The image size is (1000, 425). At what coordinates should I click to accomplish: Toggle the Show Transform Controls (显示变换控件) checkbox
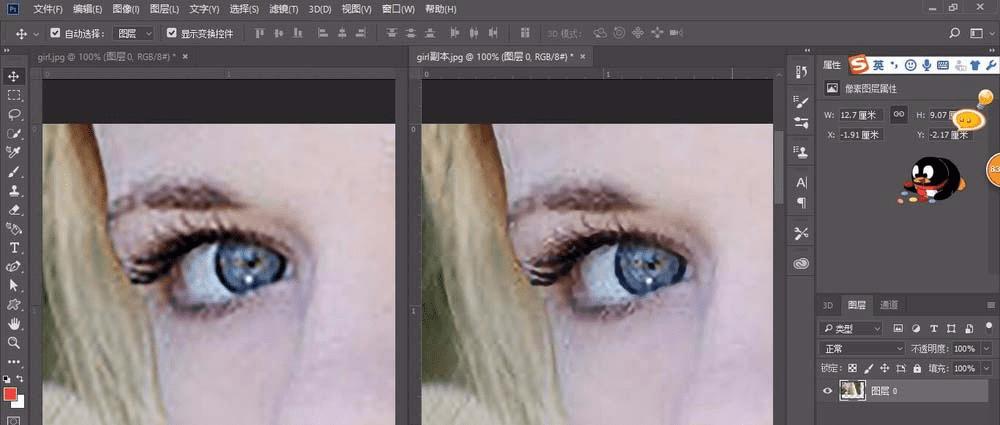(171, 33)
